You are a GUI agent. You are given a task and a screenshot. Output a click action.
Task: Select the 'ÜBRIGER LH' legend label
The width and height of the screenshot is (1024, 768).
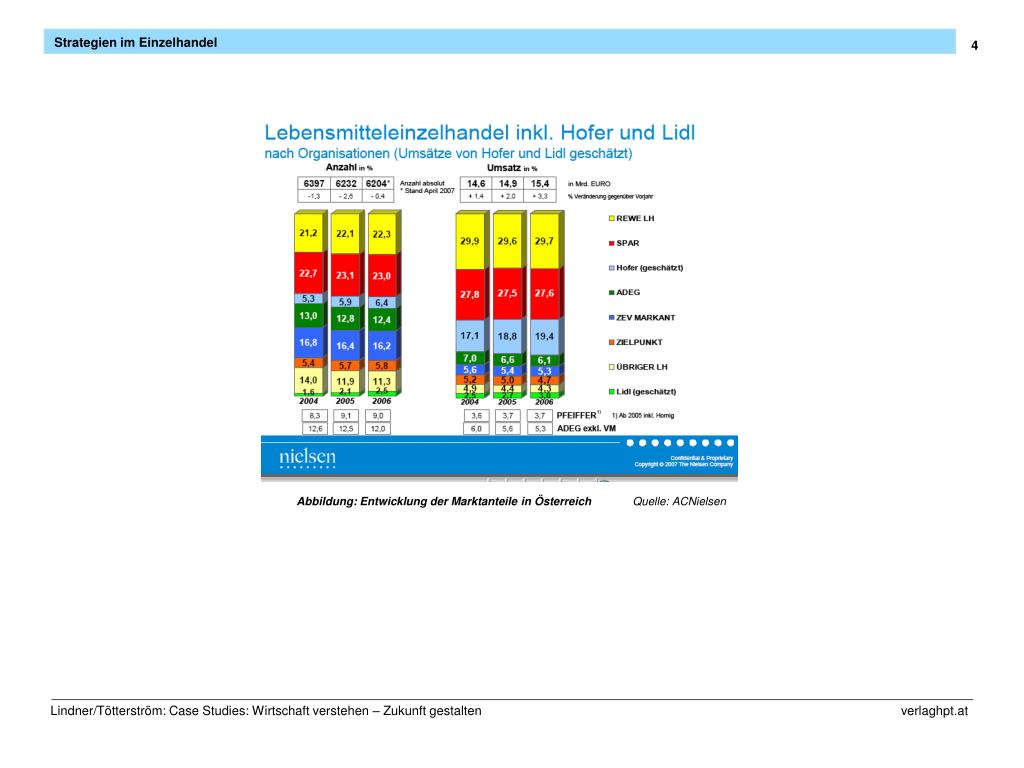[x=642, y=367]
